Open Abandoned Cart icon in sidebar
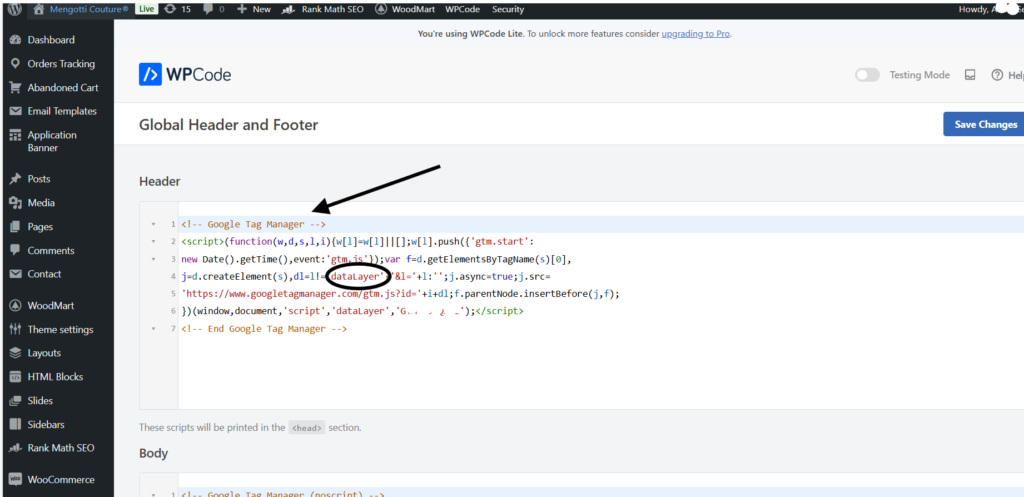 coord(16,88)
